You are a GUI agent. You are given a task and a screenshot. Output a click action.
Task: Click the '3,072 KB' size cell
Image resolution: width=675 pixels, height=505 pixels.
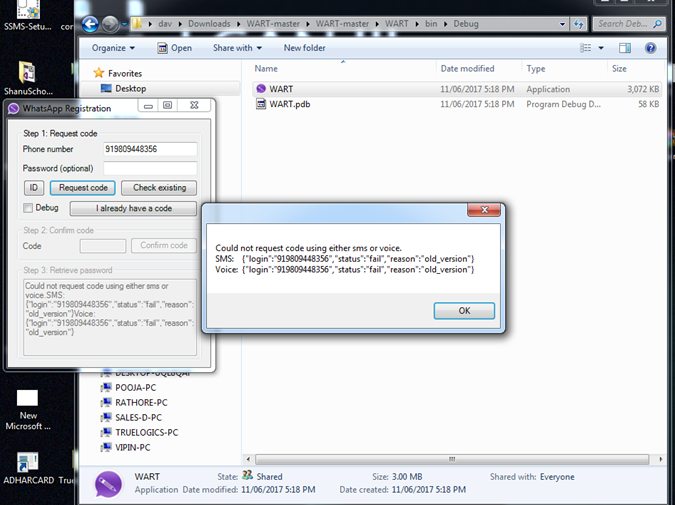[x=643, y=89]
